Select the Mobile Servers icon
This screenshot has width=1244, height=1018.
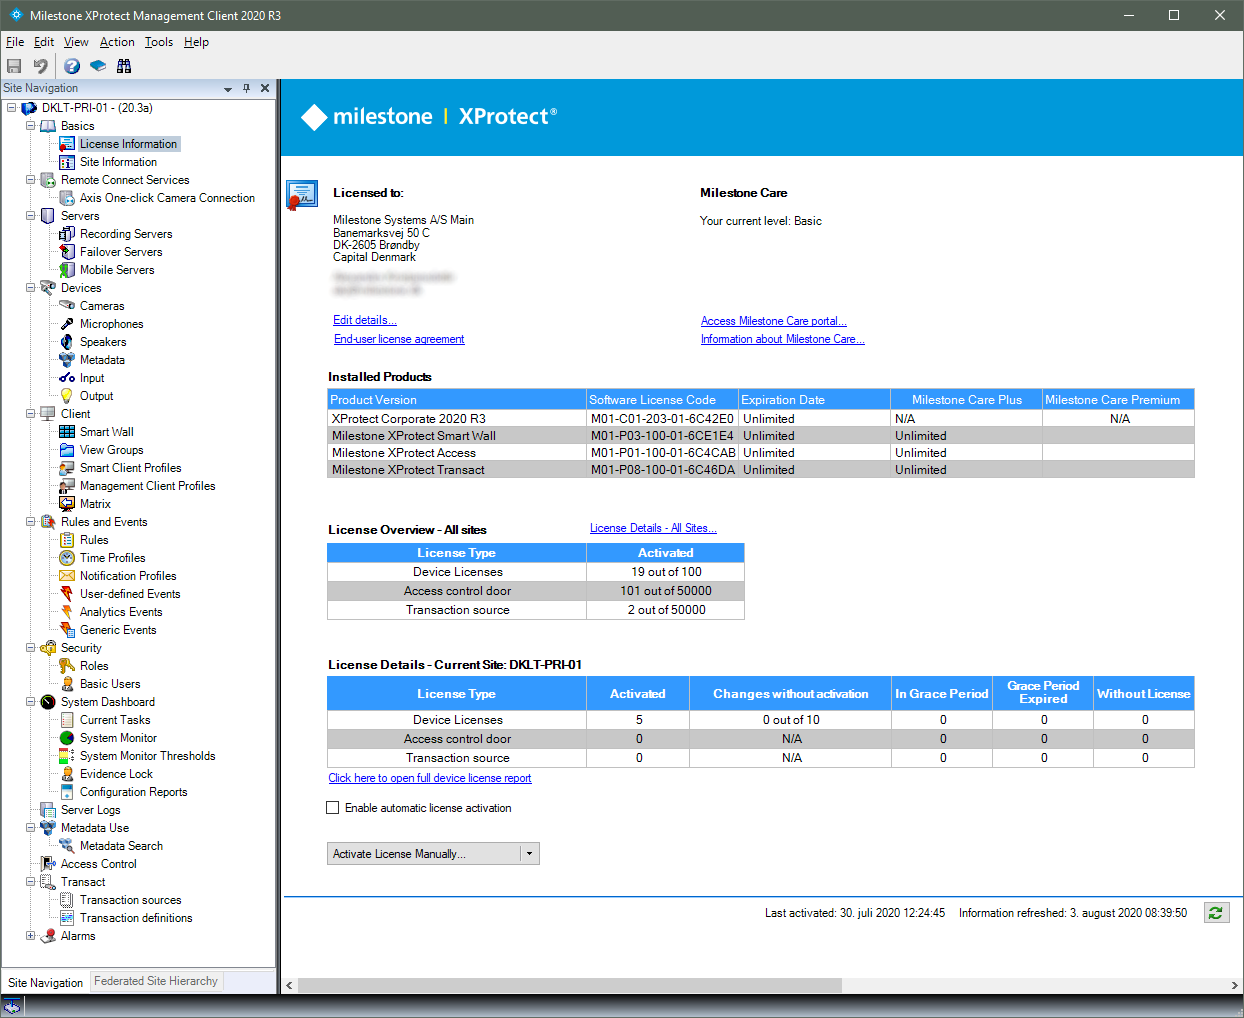(67, 270)
